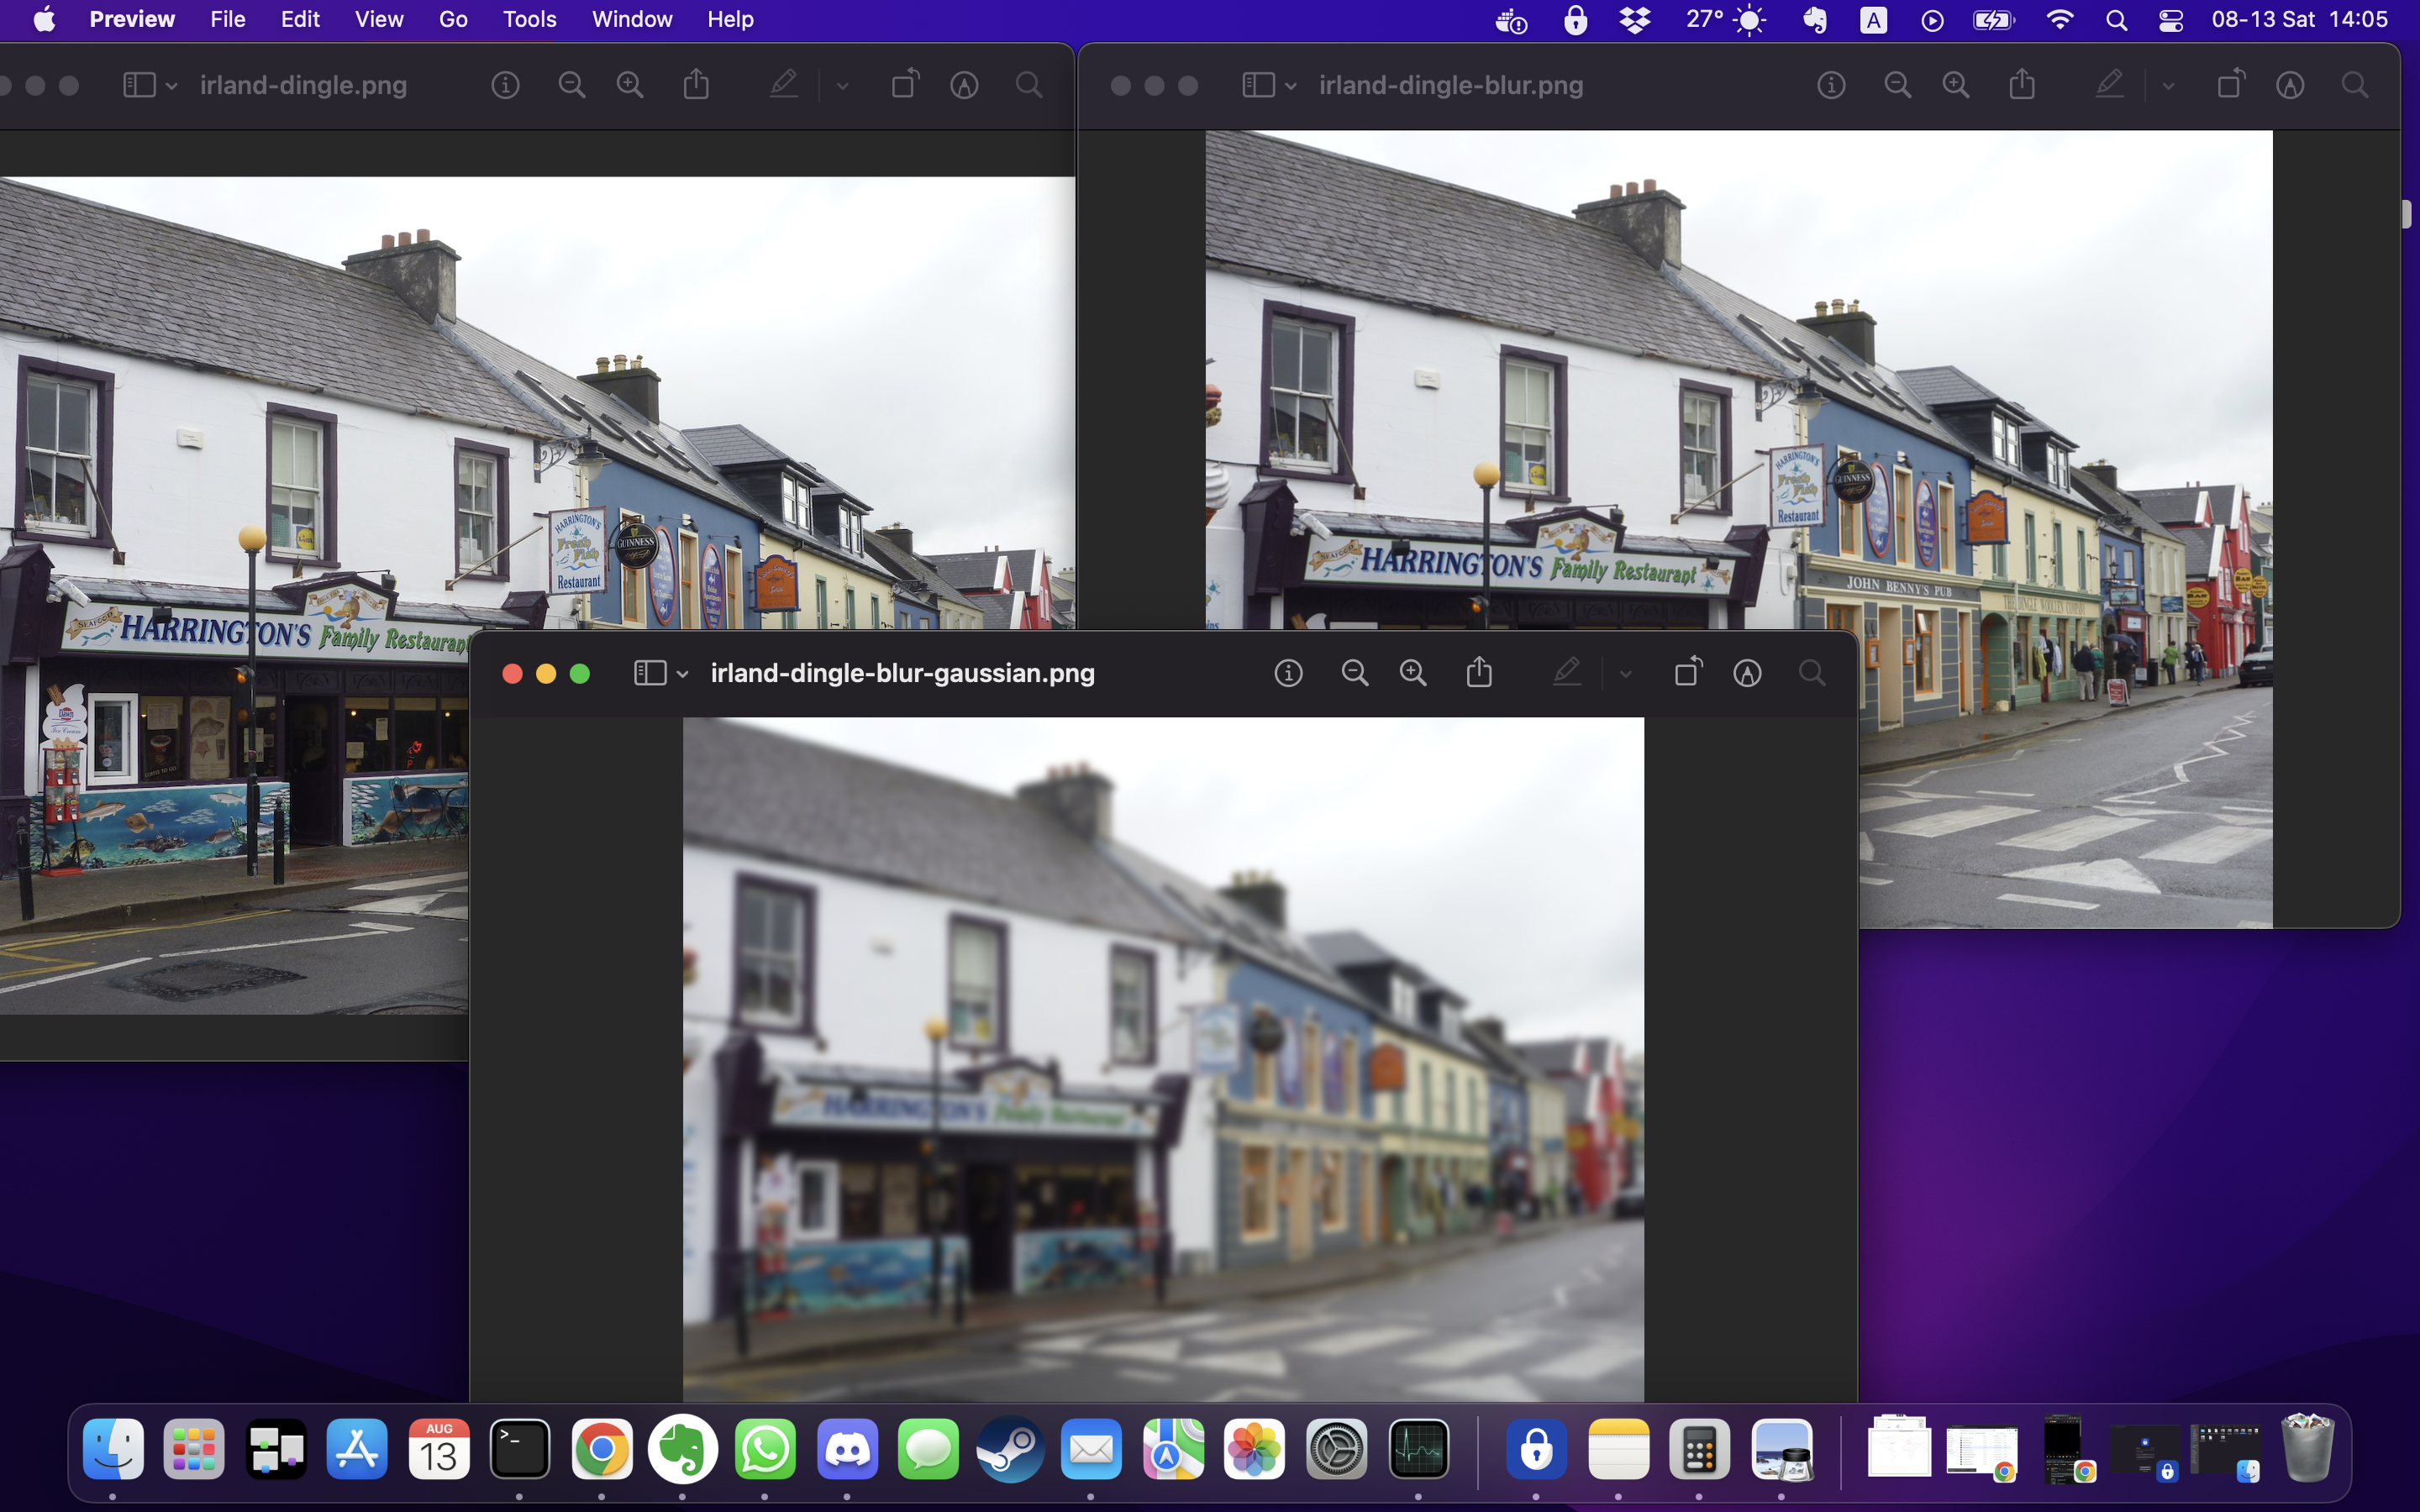Open search in irland-dingle.png window

pos(1029,85)
